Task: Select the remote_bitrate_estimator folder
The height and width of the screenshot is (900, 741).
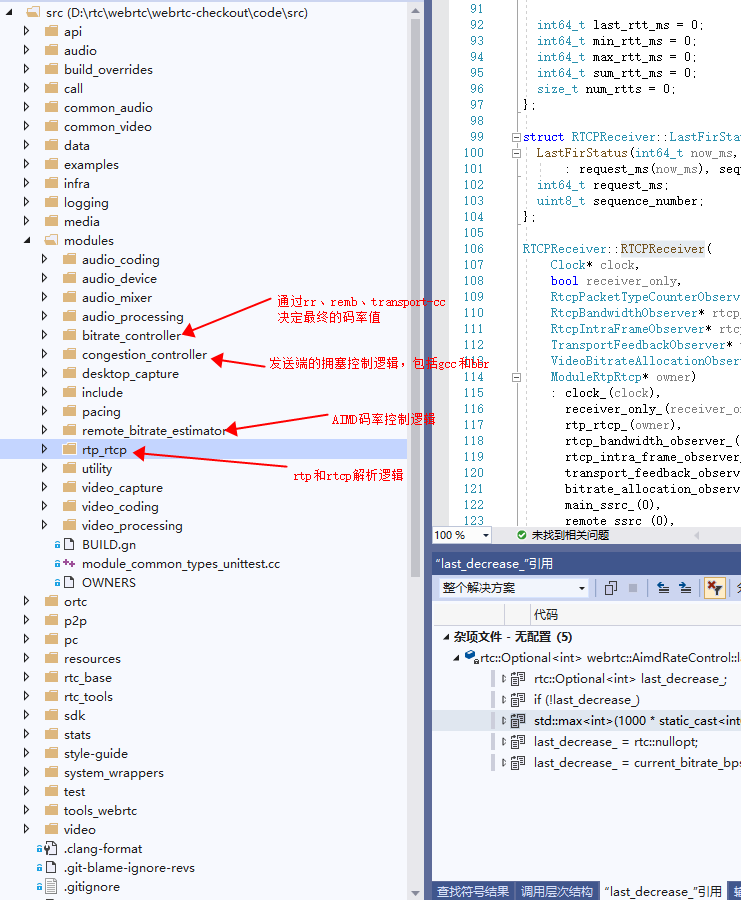Action: click(x=153, y=430)
